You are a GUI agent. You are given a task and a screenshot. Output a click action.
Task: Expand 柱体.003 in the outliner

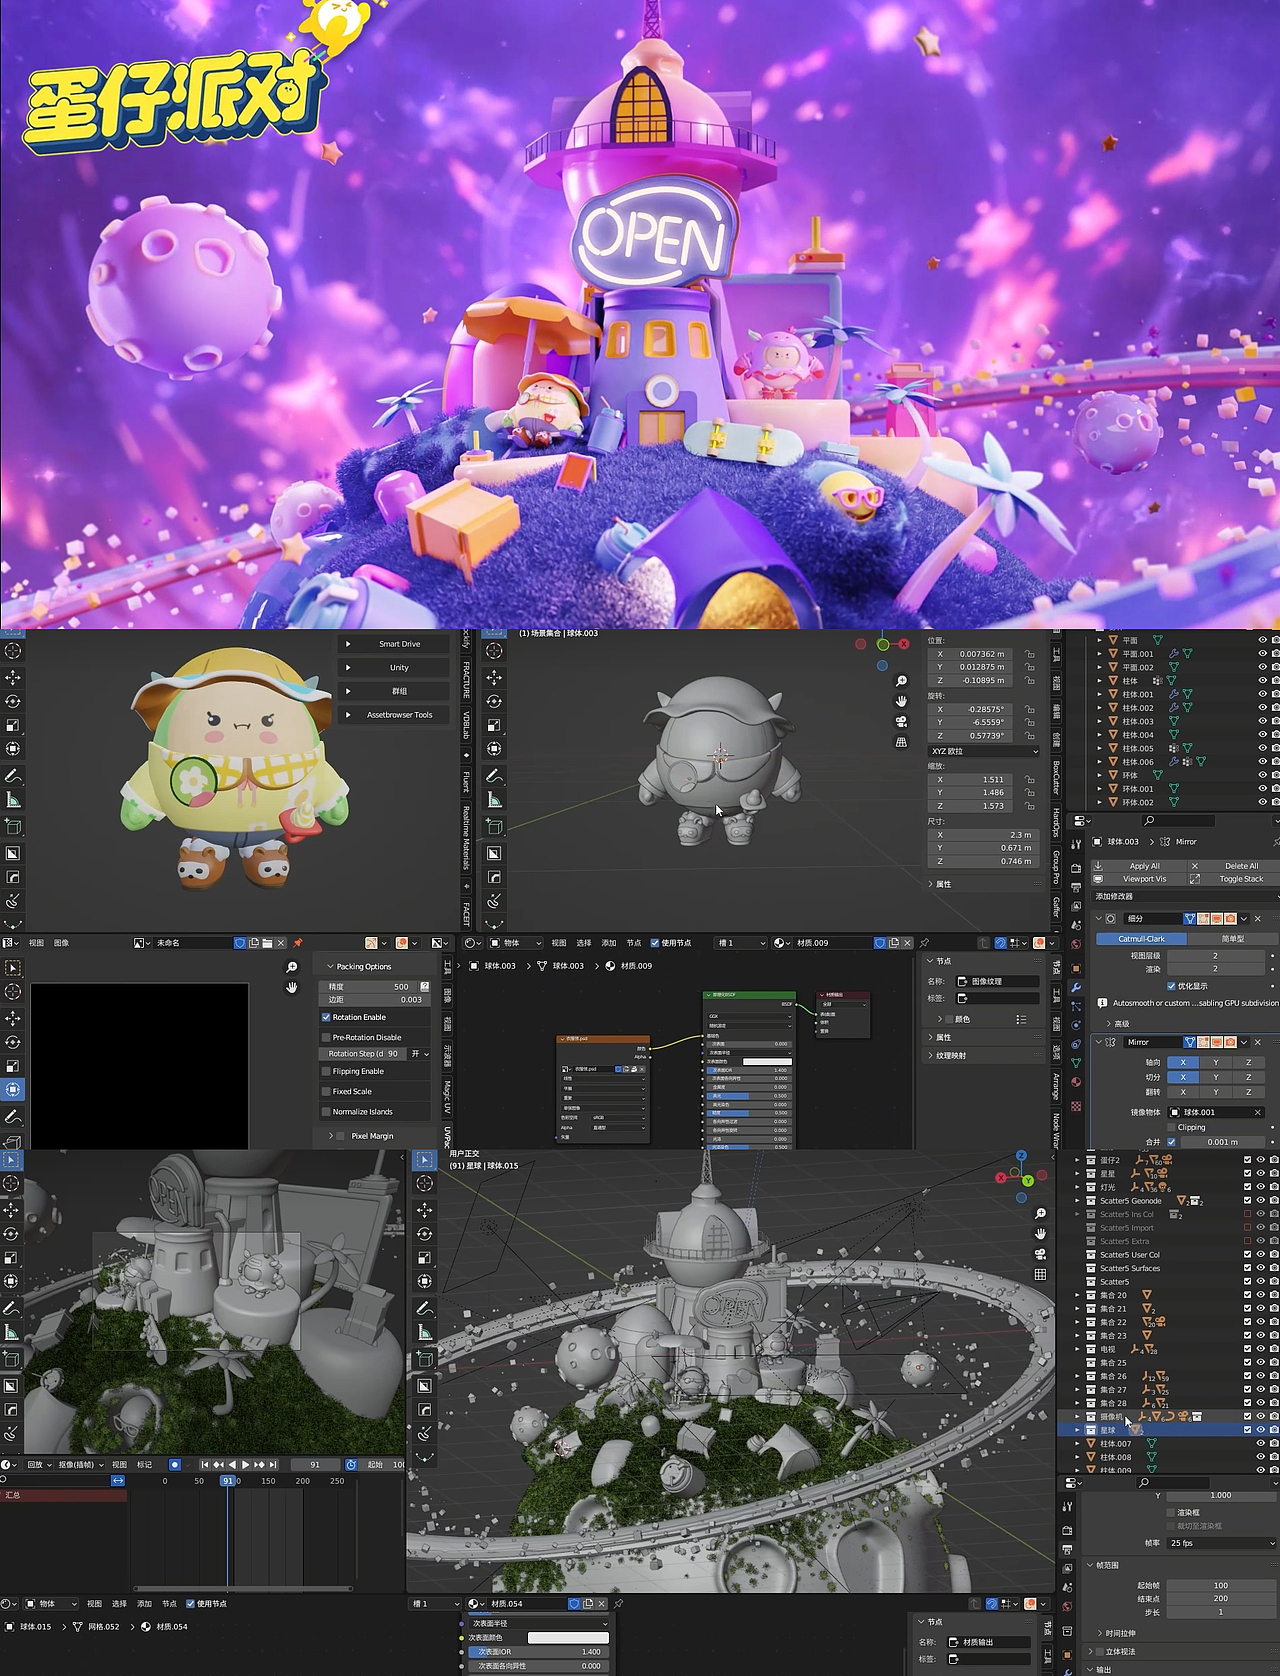1100,721
